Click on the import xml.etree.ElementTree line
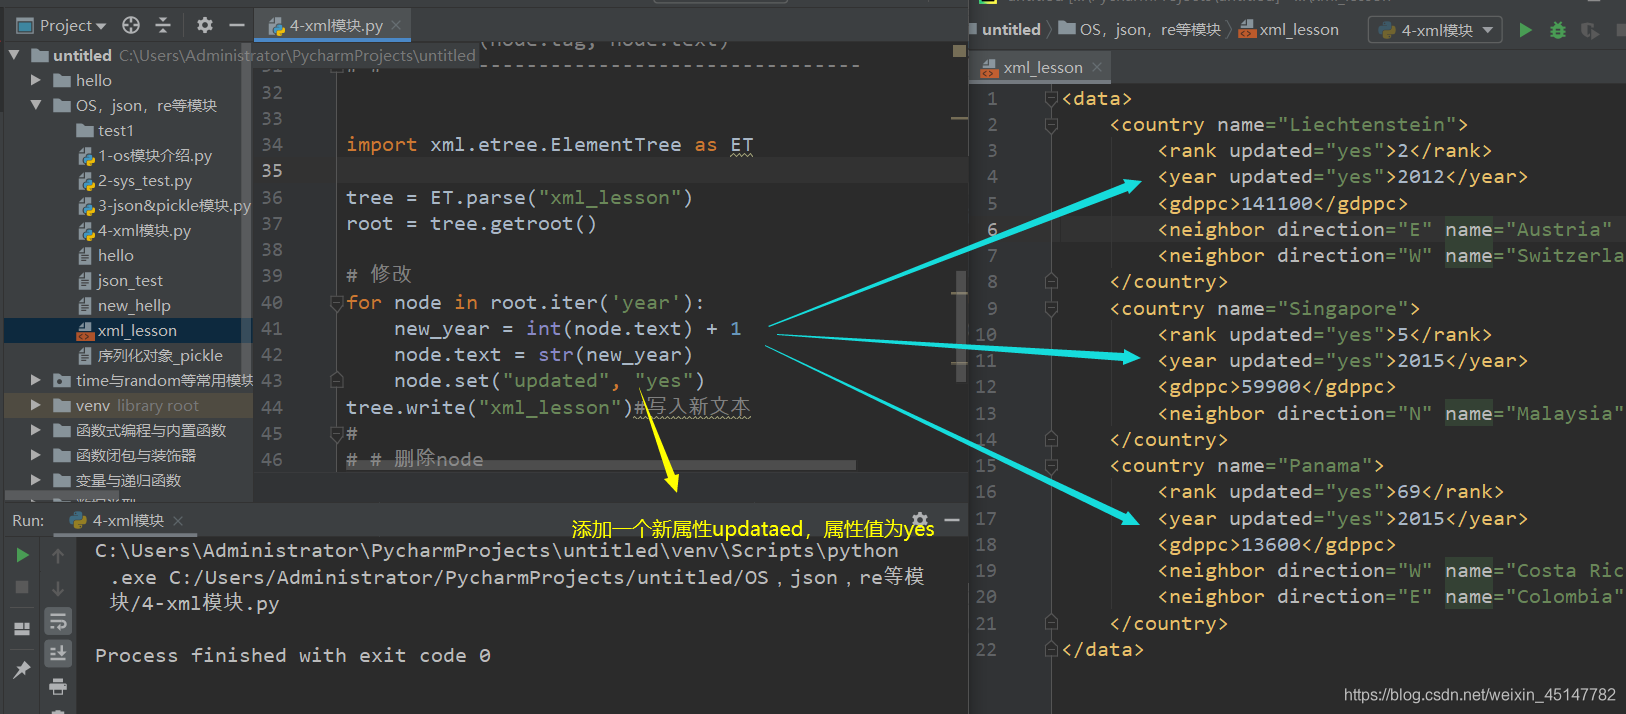This screenshot has height=714, width=1626. coord(549,145)
